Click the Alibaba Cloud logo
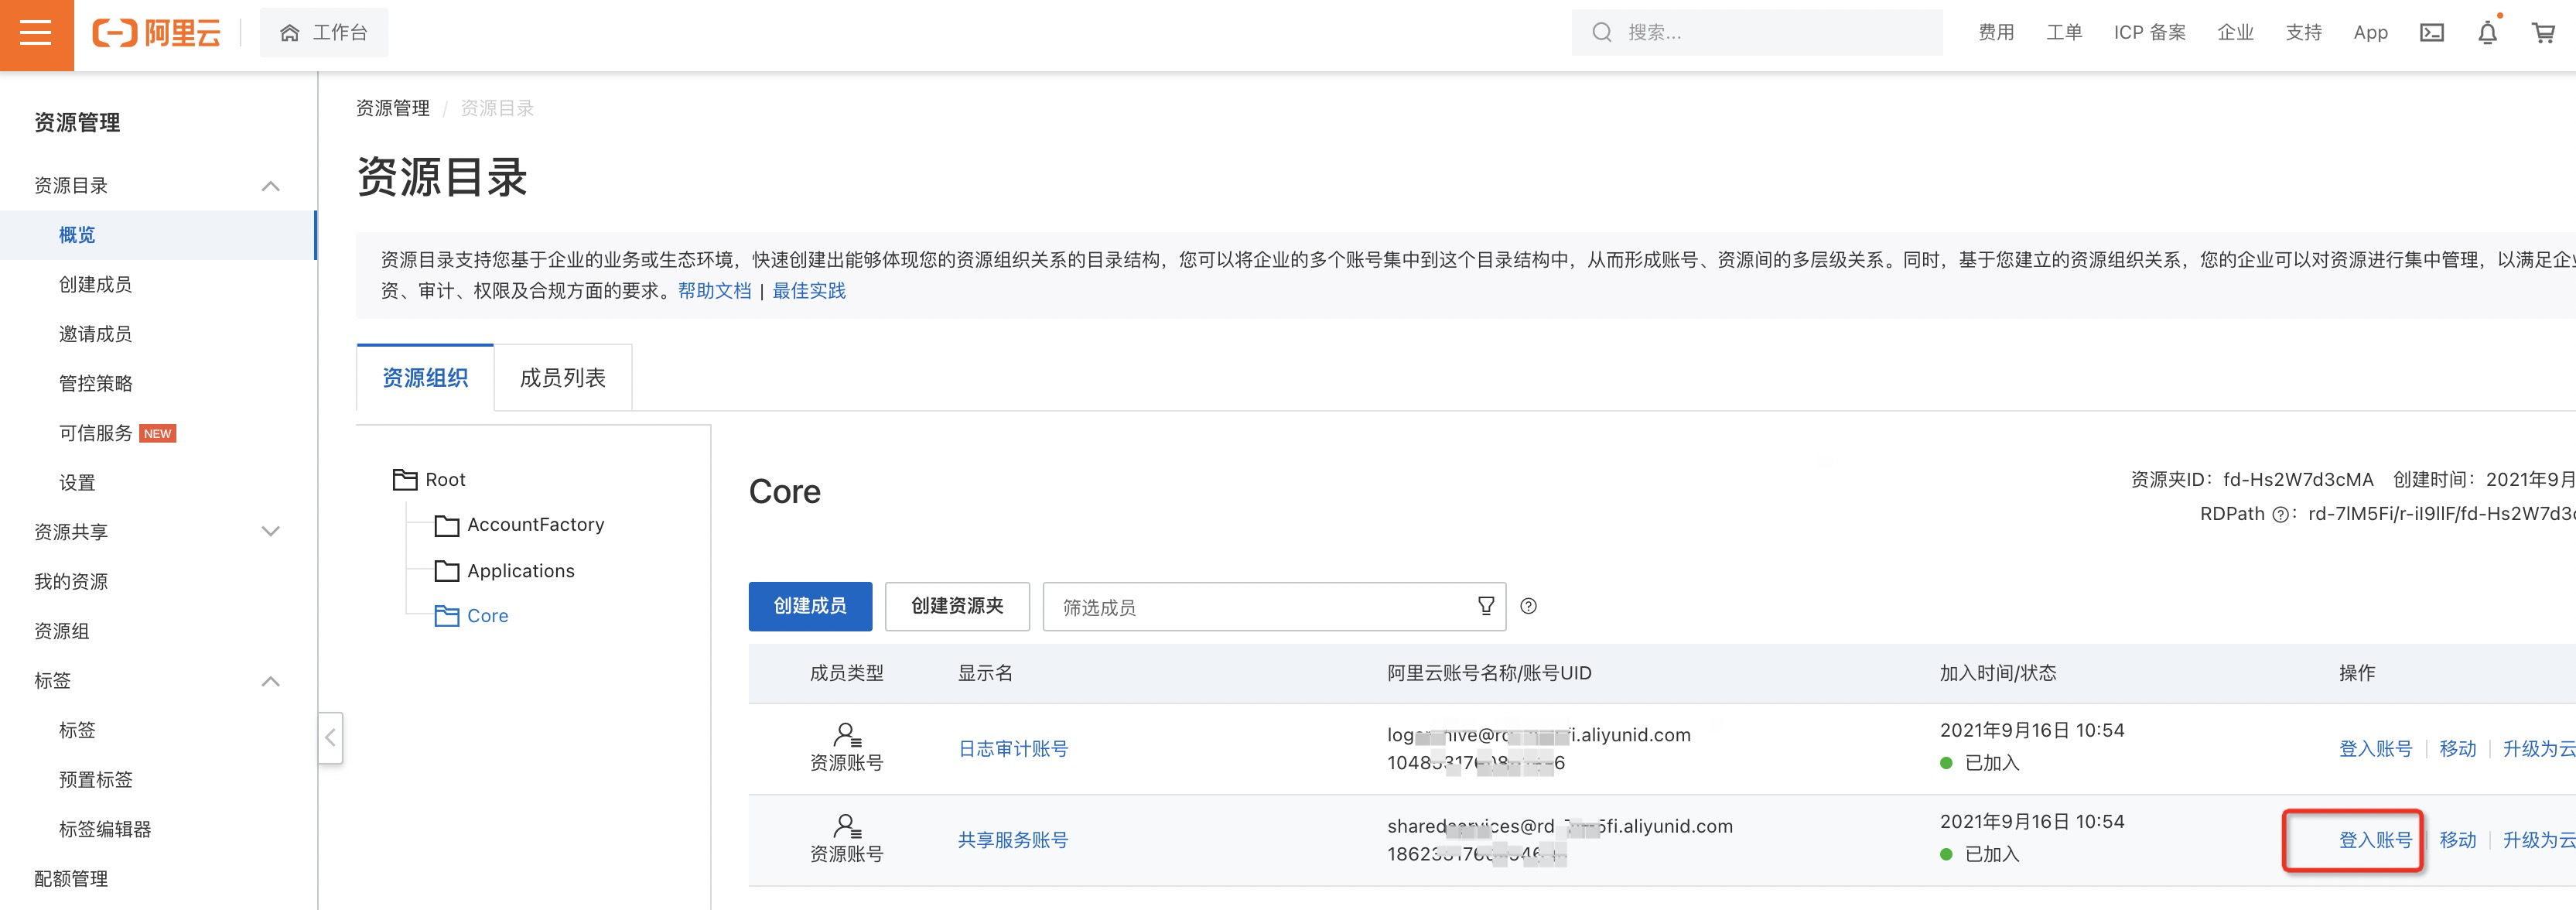The height and width of the screenshot is (910, 2576). (157, 33)
